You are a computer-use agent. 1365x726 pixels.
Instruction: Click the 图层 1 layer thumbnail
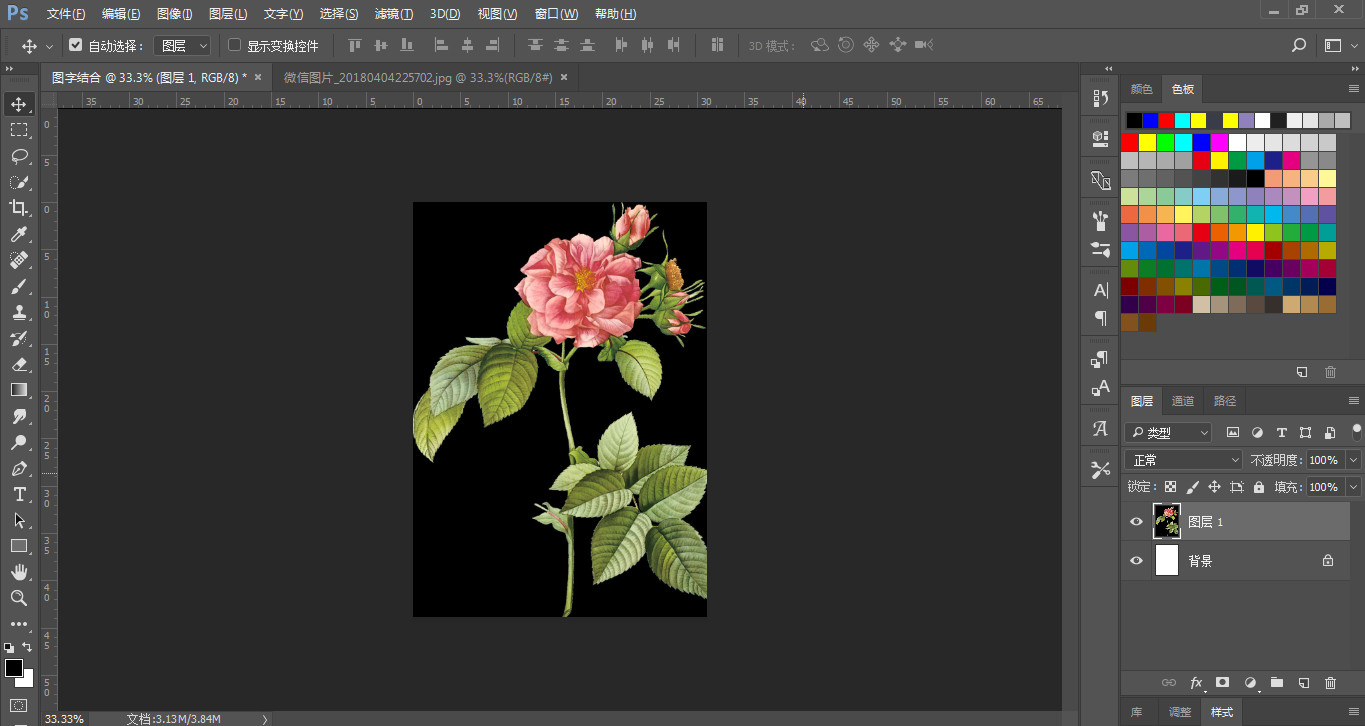(1167, 522)
